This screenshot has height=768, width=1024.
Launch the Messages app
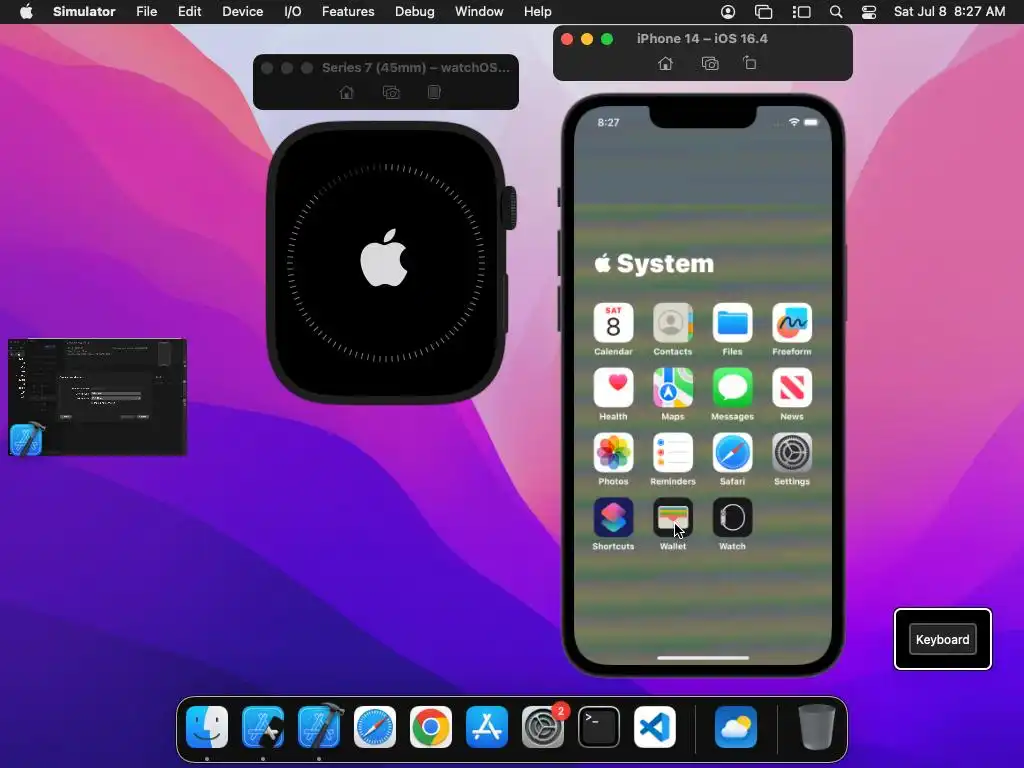(x=732, y=387)
